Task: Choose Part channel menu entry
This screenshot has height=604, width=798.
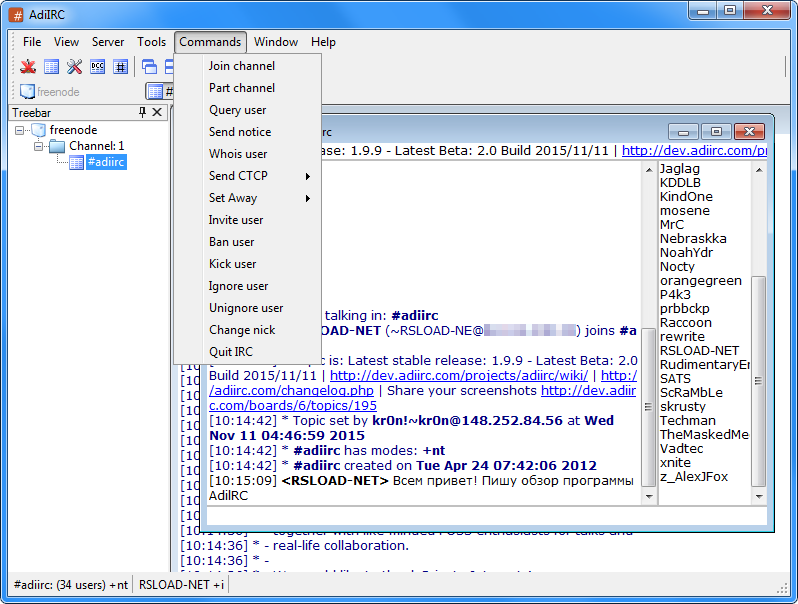Action: (x=248, y=88)
